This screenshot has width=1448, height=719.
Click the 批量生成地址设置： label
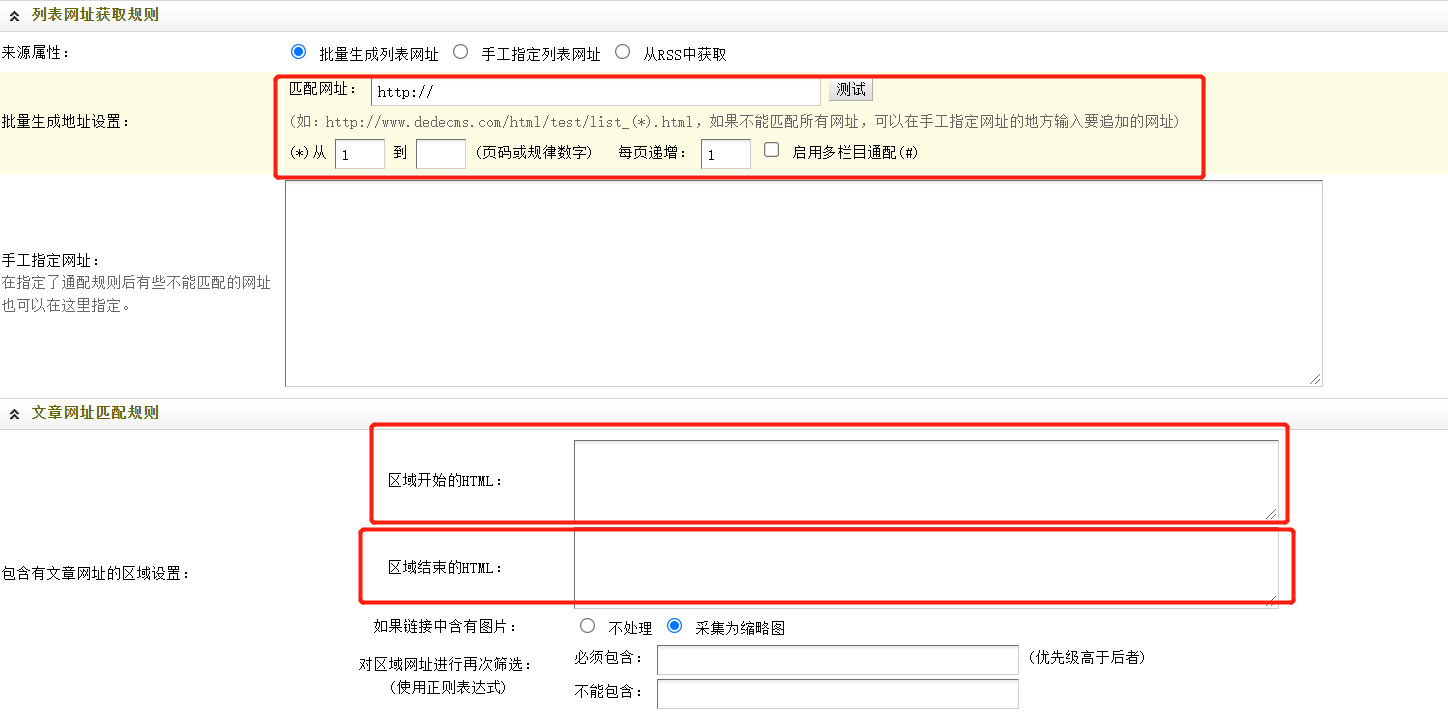click(x=66, y=122)
